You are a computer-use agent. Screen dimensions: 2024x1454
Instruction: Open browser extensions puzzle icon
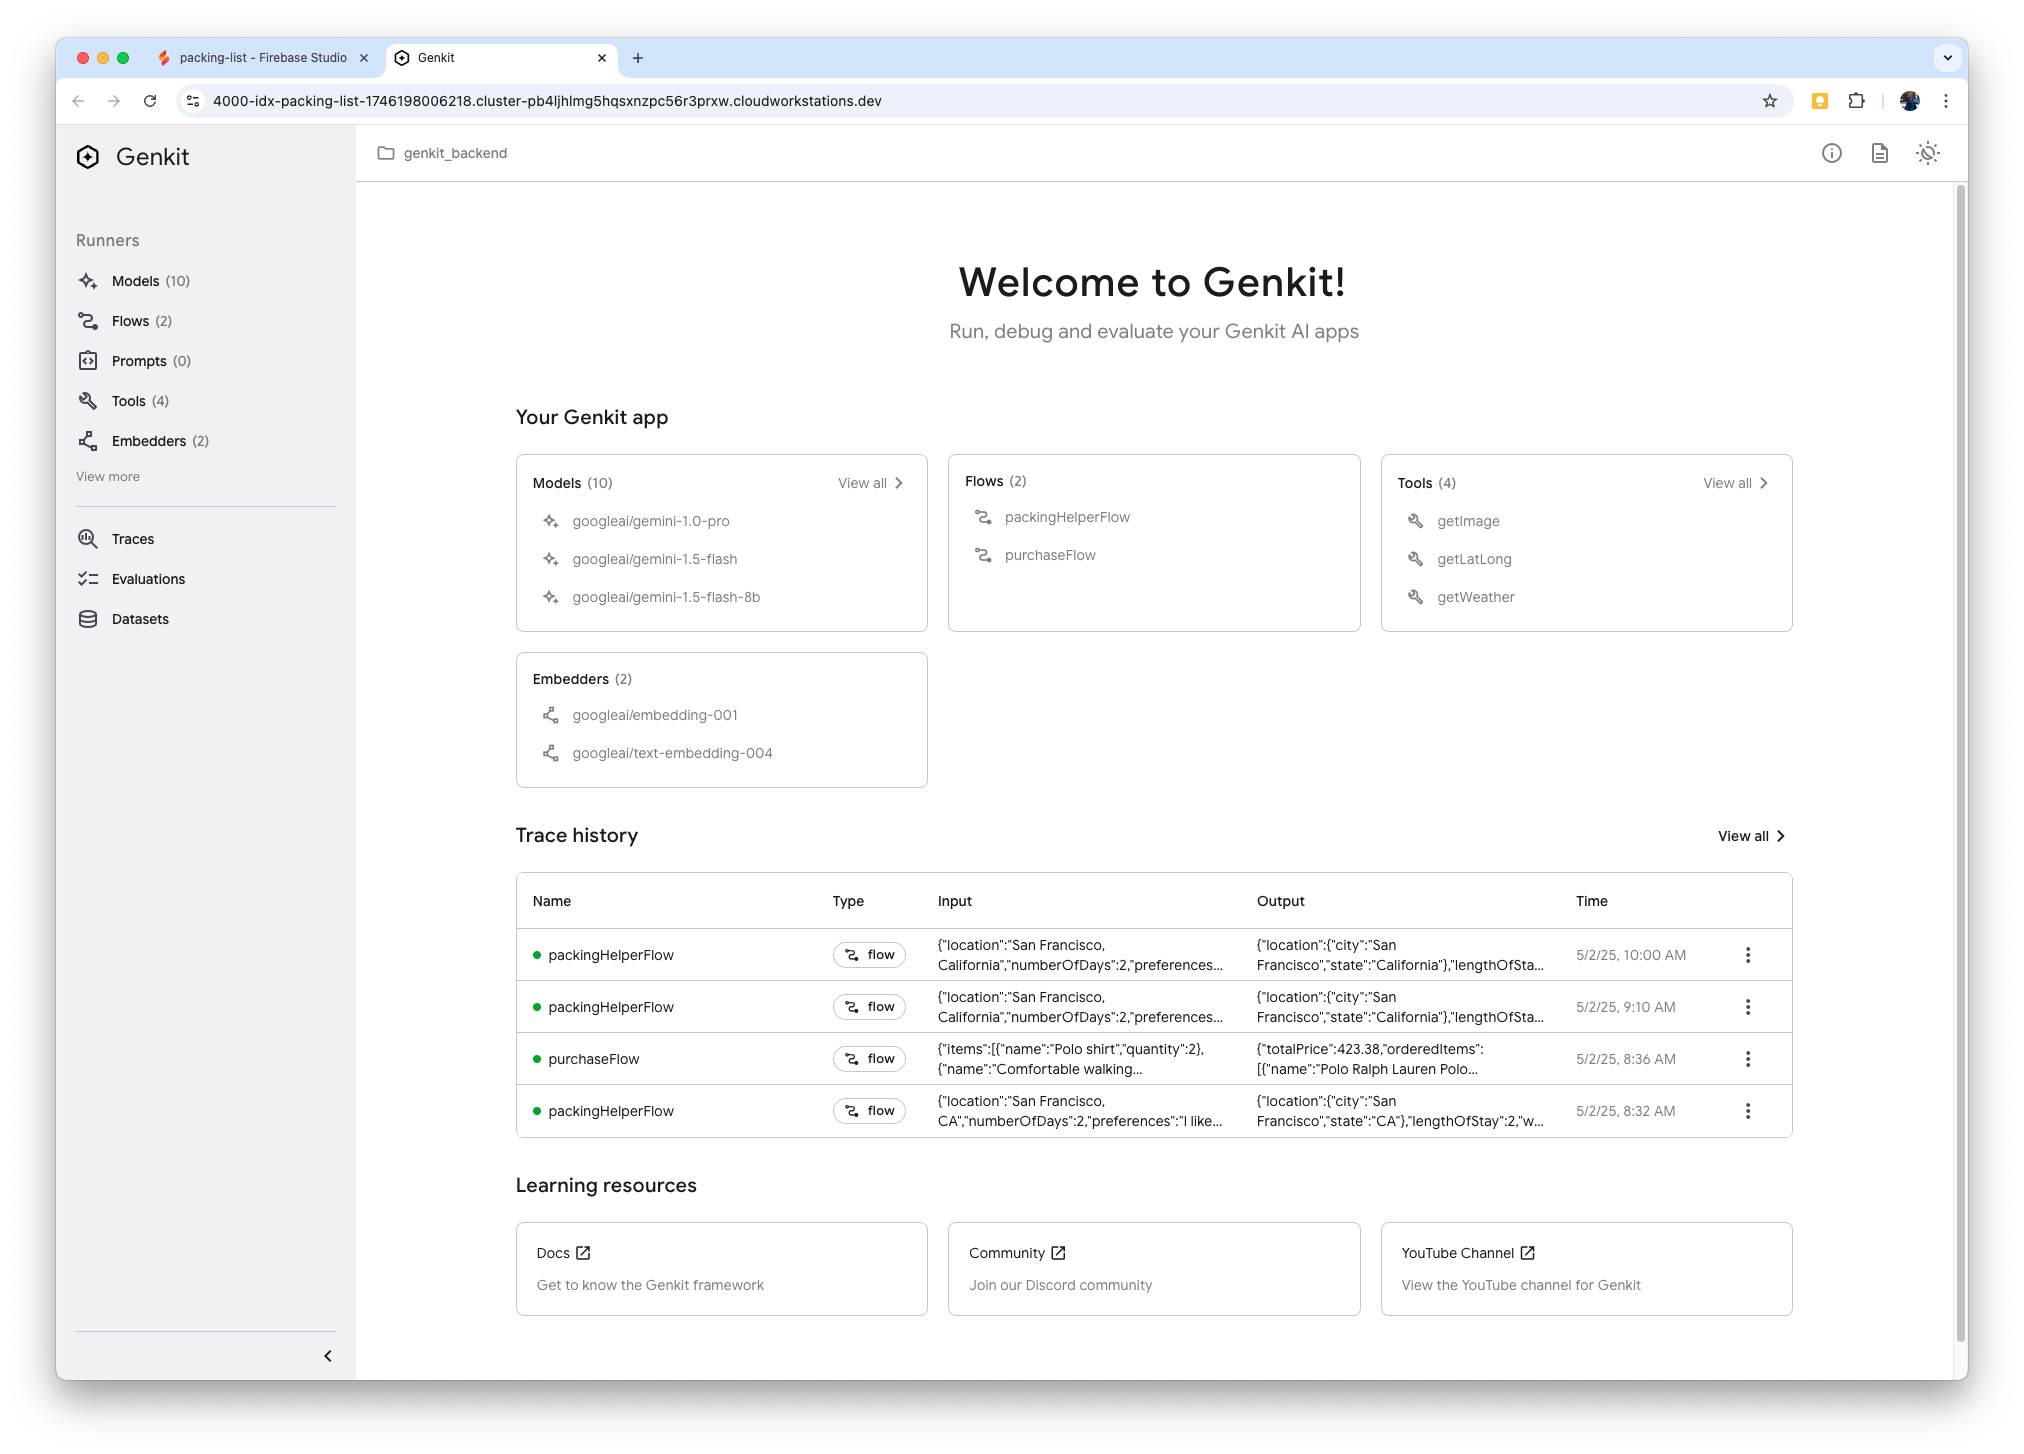(1856, 101)
